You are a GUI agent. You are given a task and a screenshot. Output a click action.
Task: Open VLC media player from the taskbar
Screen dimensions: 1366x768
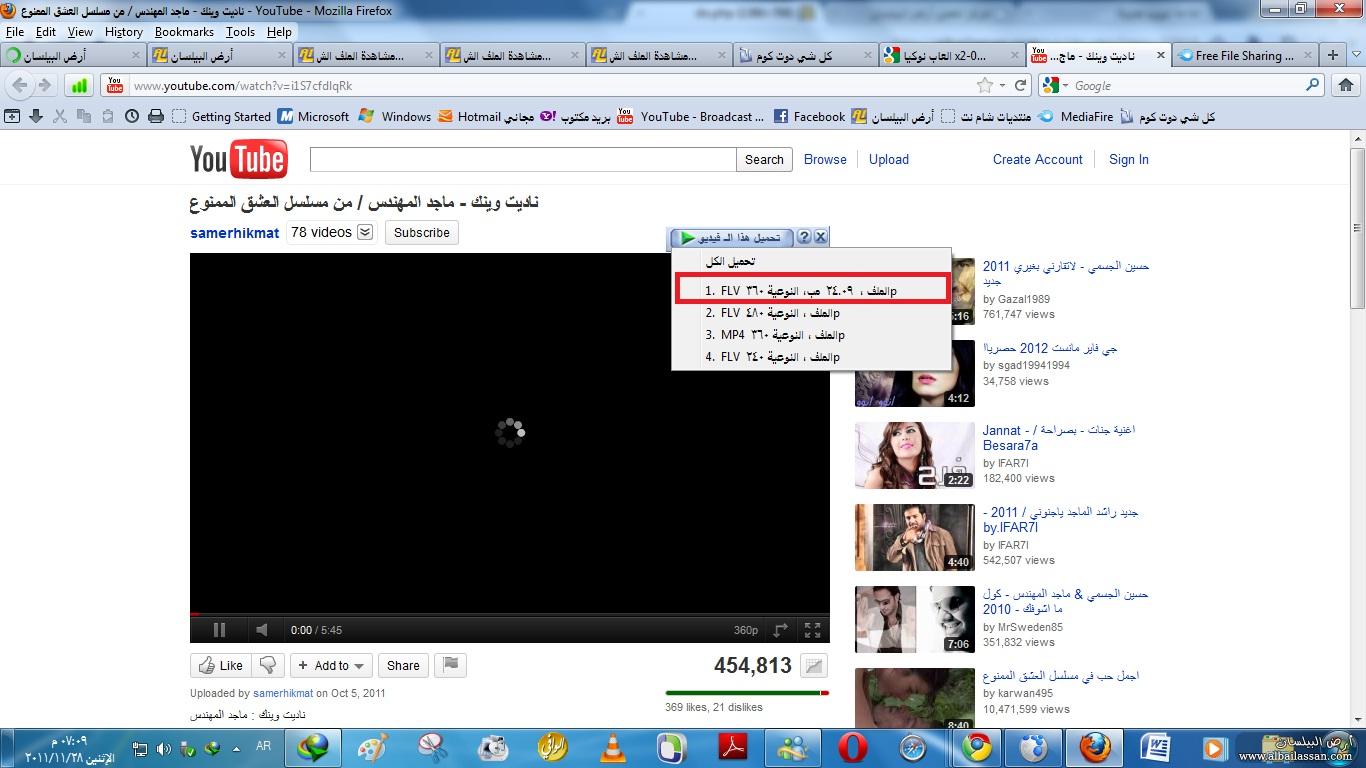(612, 747)
